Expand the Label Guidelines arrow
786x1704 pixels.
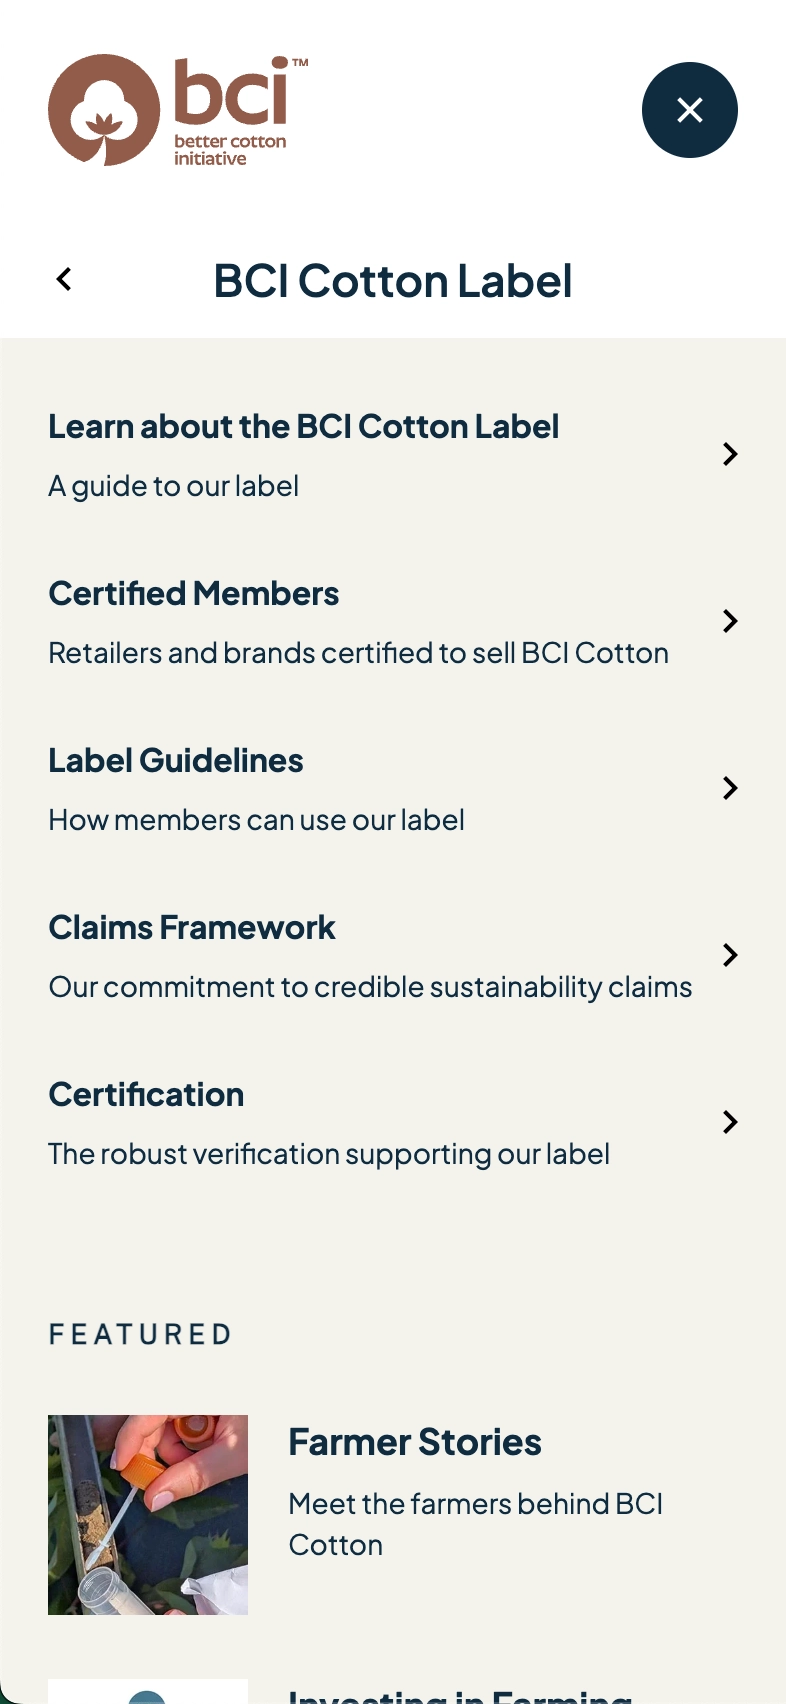730,788
